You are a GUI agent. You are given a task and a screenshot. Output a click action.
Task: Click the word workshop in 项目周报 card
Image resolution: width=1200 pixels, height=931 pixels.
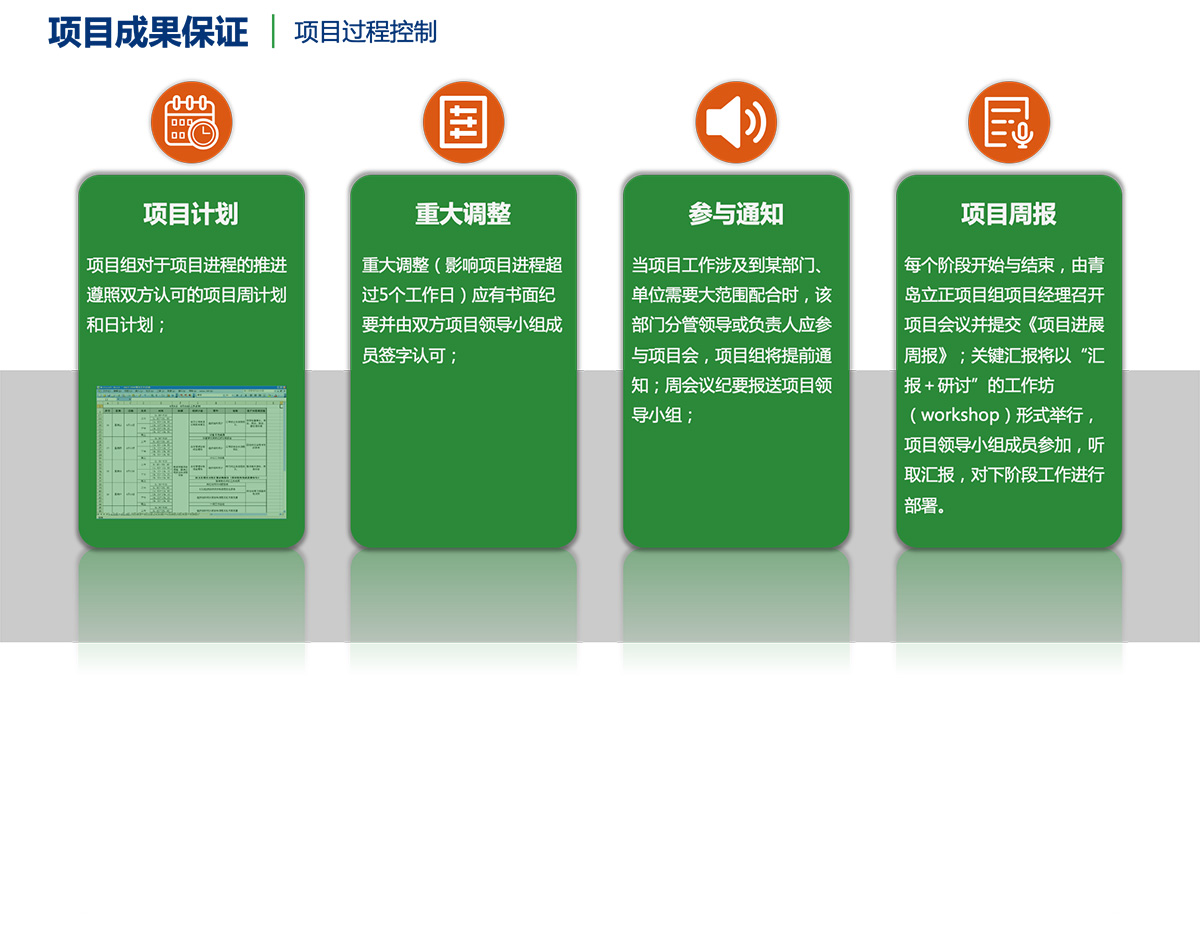[x=959, y=415]
